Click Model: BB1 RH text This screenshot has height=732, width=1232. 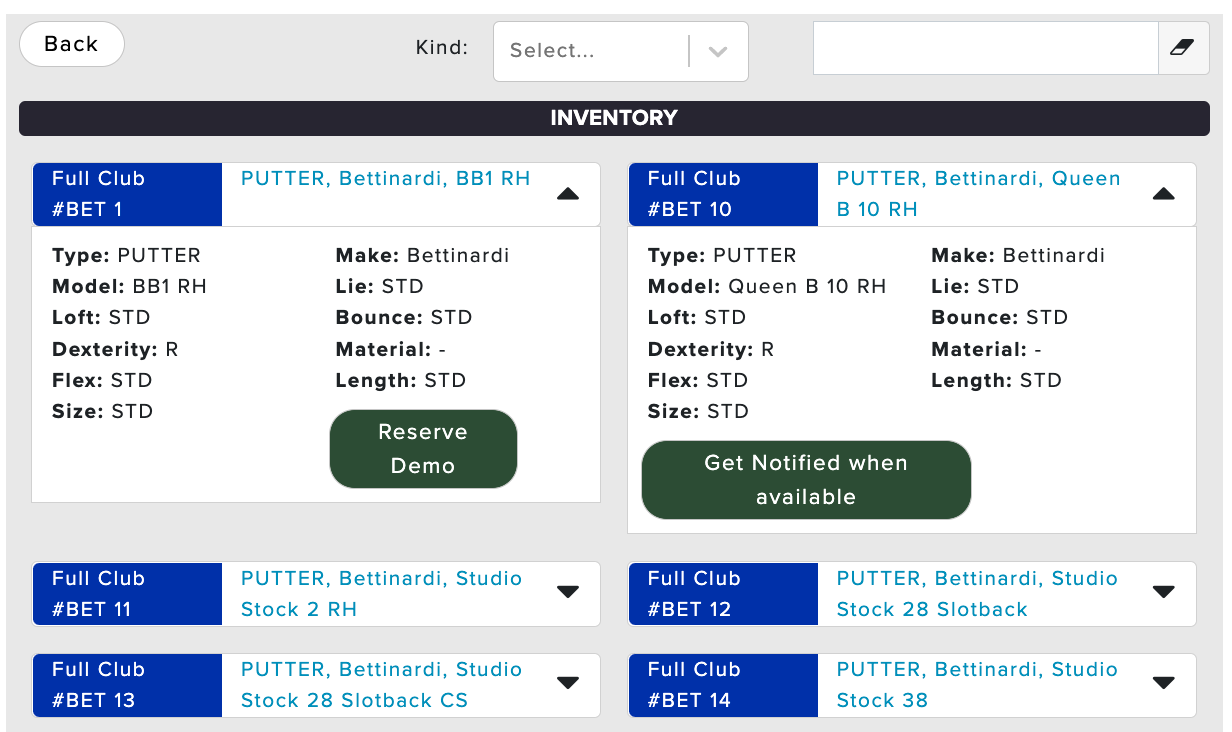coord(129,286)
